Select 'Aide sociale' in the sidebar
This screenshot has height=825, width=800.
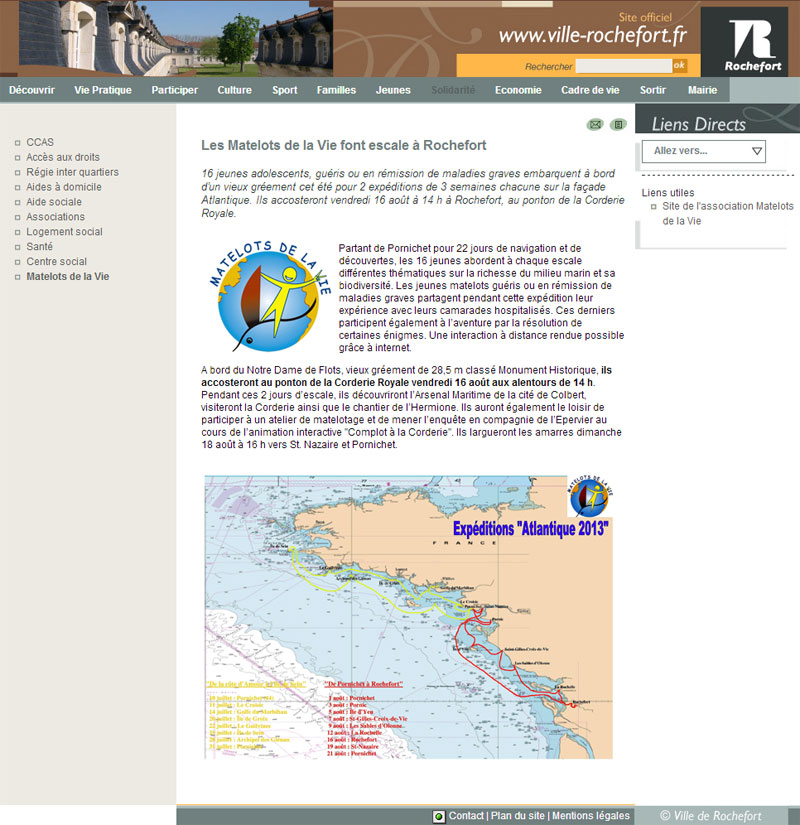tap(54, 202)
